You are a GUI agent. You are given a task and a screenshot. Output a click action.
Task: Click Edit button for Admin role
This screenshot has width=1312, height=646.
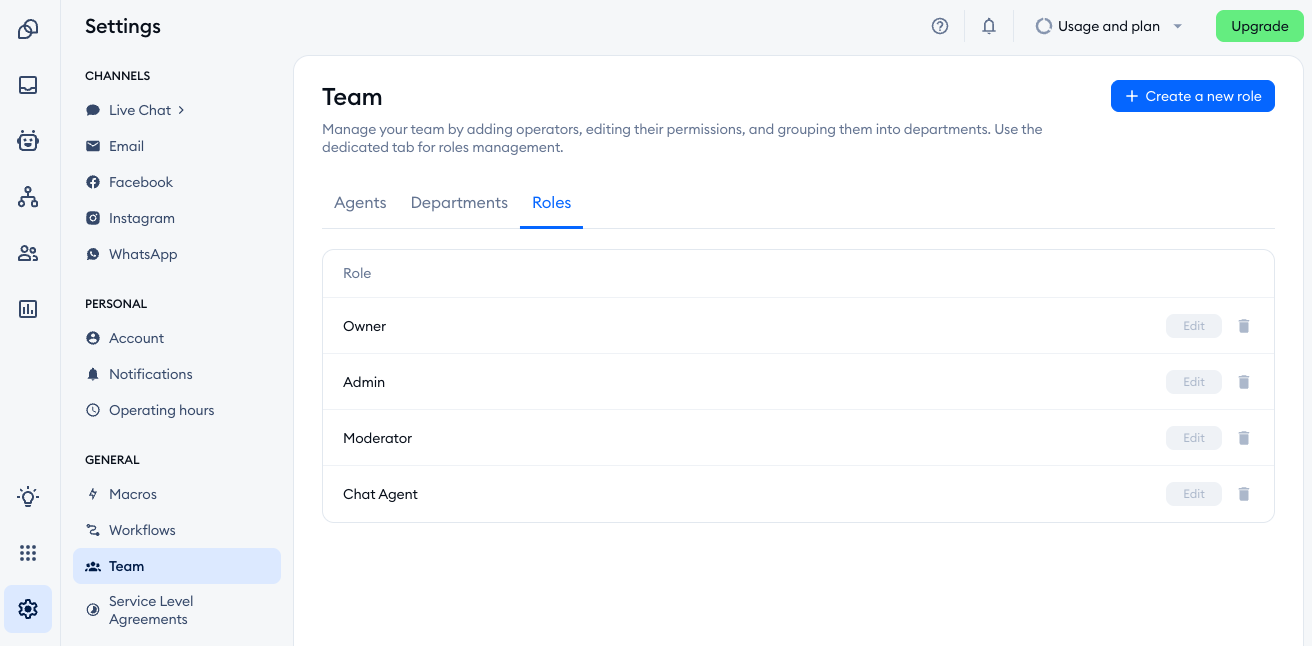point(1193,382)
